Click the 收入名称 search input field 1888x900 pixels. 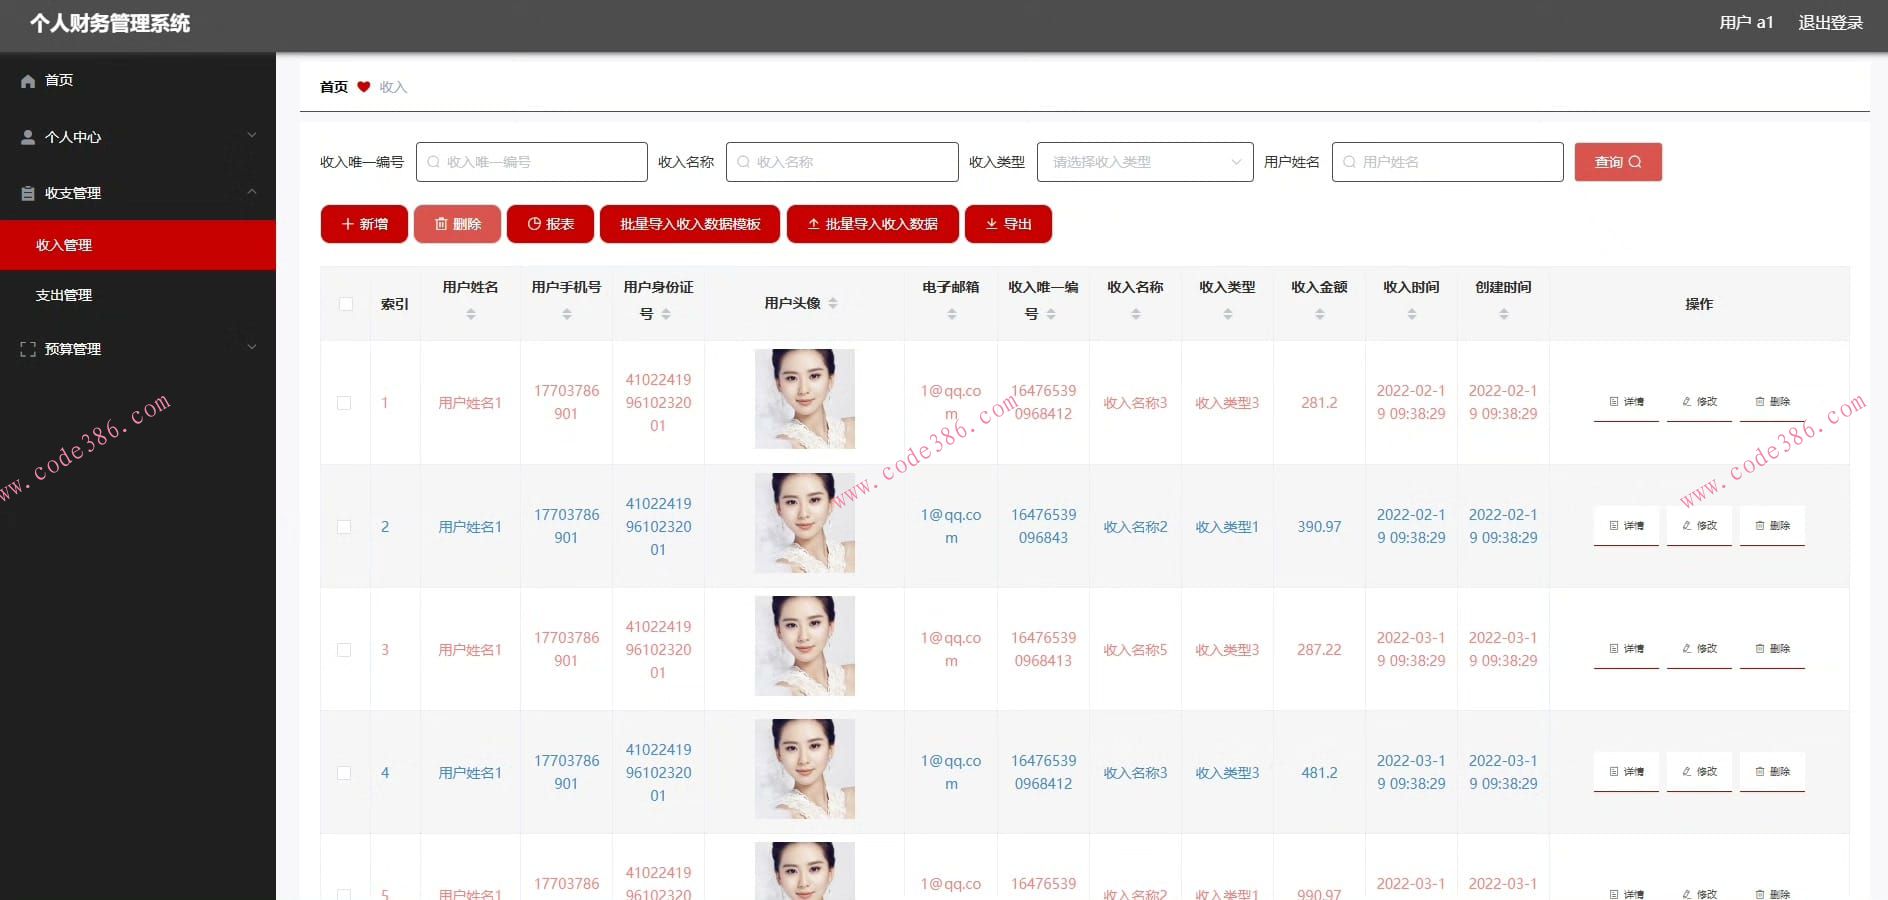pyautogui.click(x=842, y=162)
